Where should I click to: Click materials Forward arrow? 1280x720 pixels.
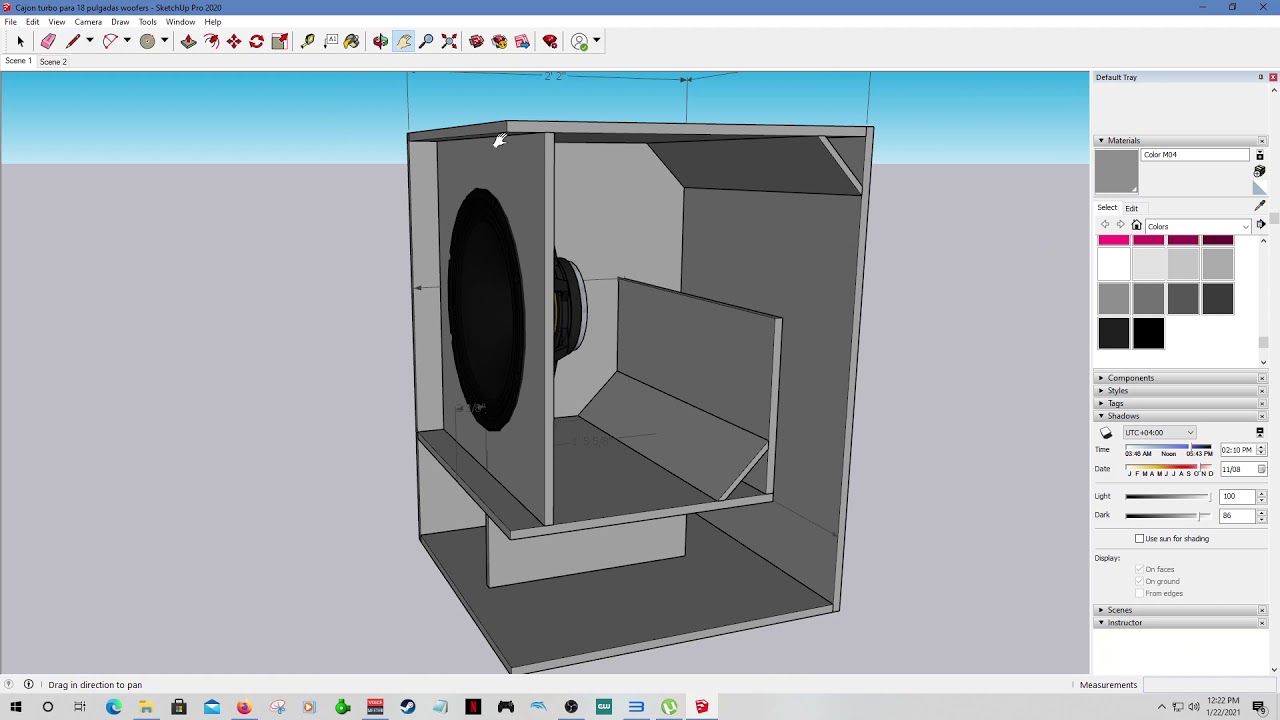[1120, 225]
